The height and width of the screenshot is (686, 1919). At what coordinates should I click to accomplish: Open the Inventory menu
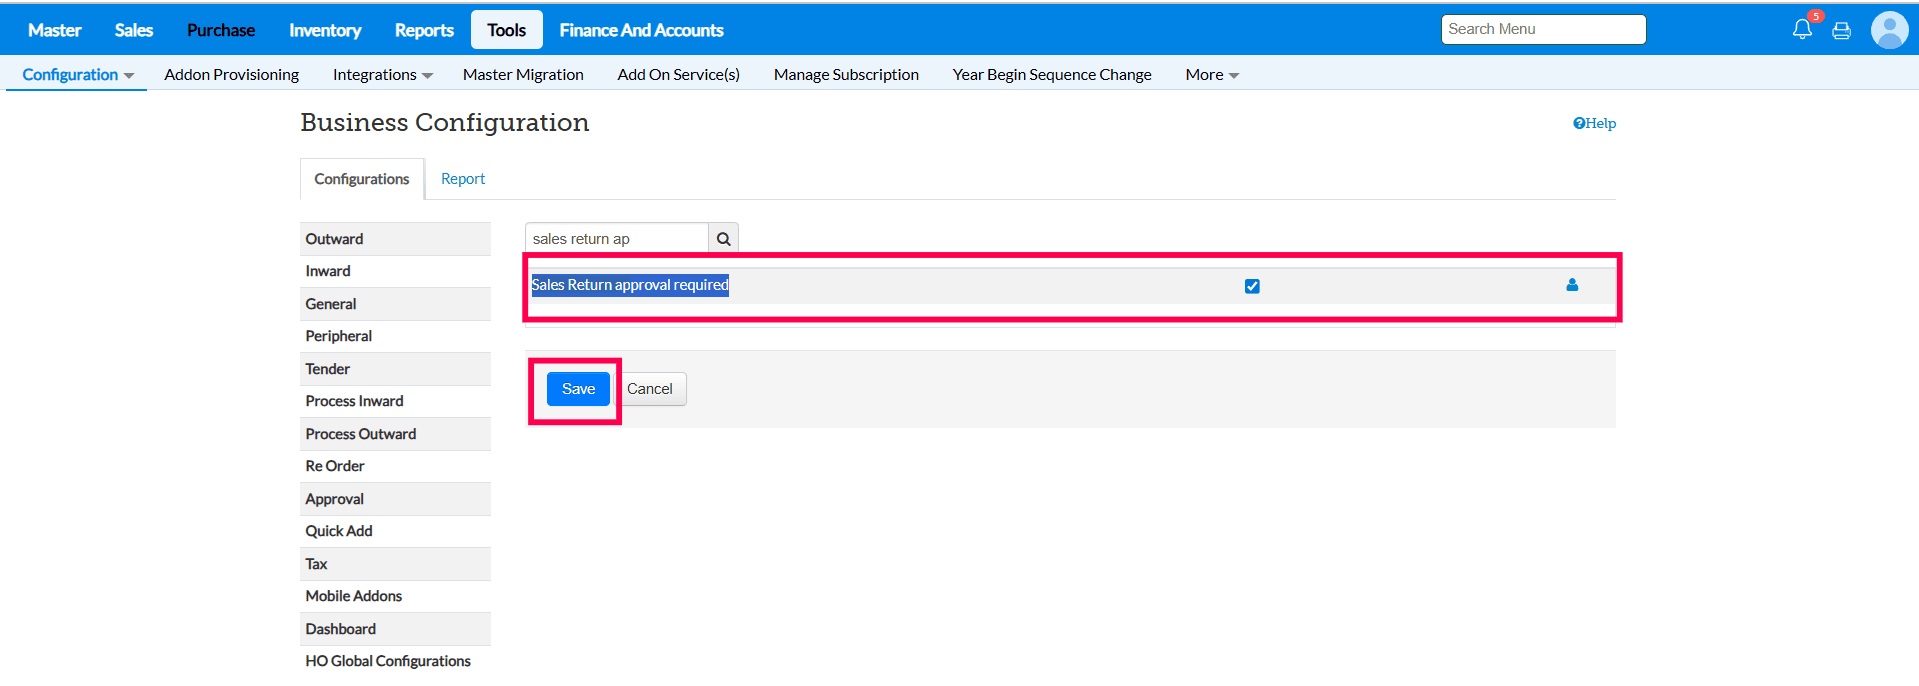click(x=325, y=30)
